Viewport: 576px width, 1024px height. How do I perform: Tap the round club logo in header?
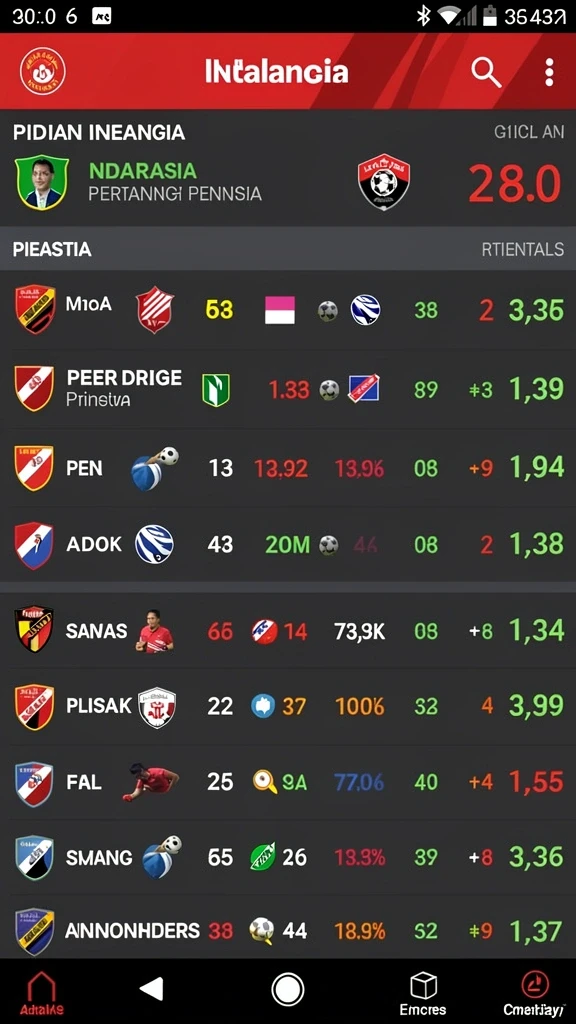42,71
